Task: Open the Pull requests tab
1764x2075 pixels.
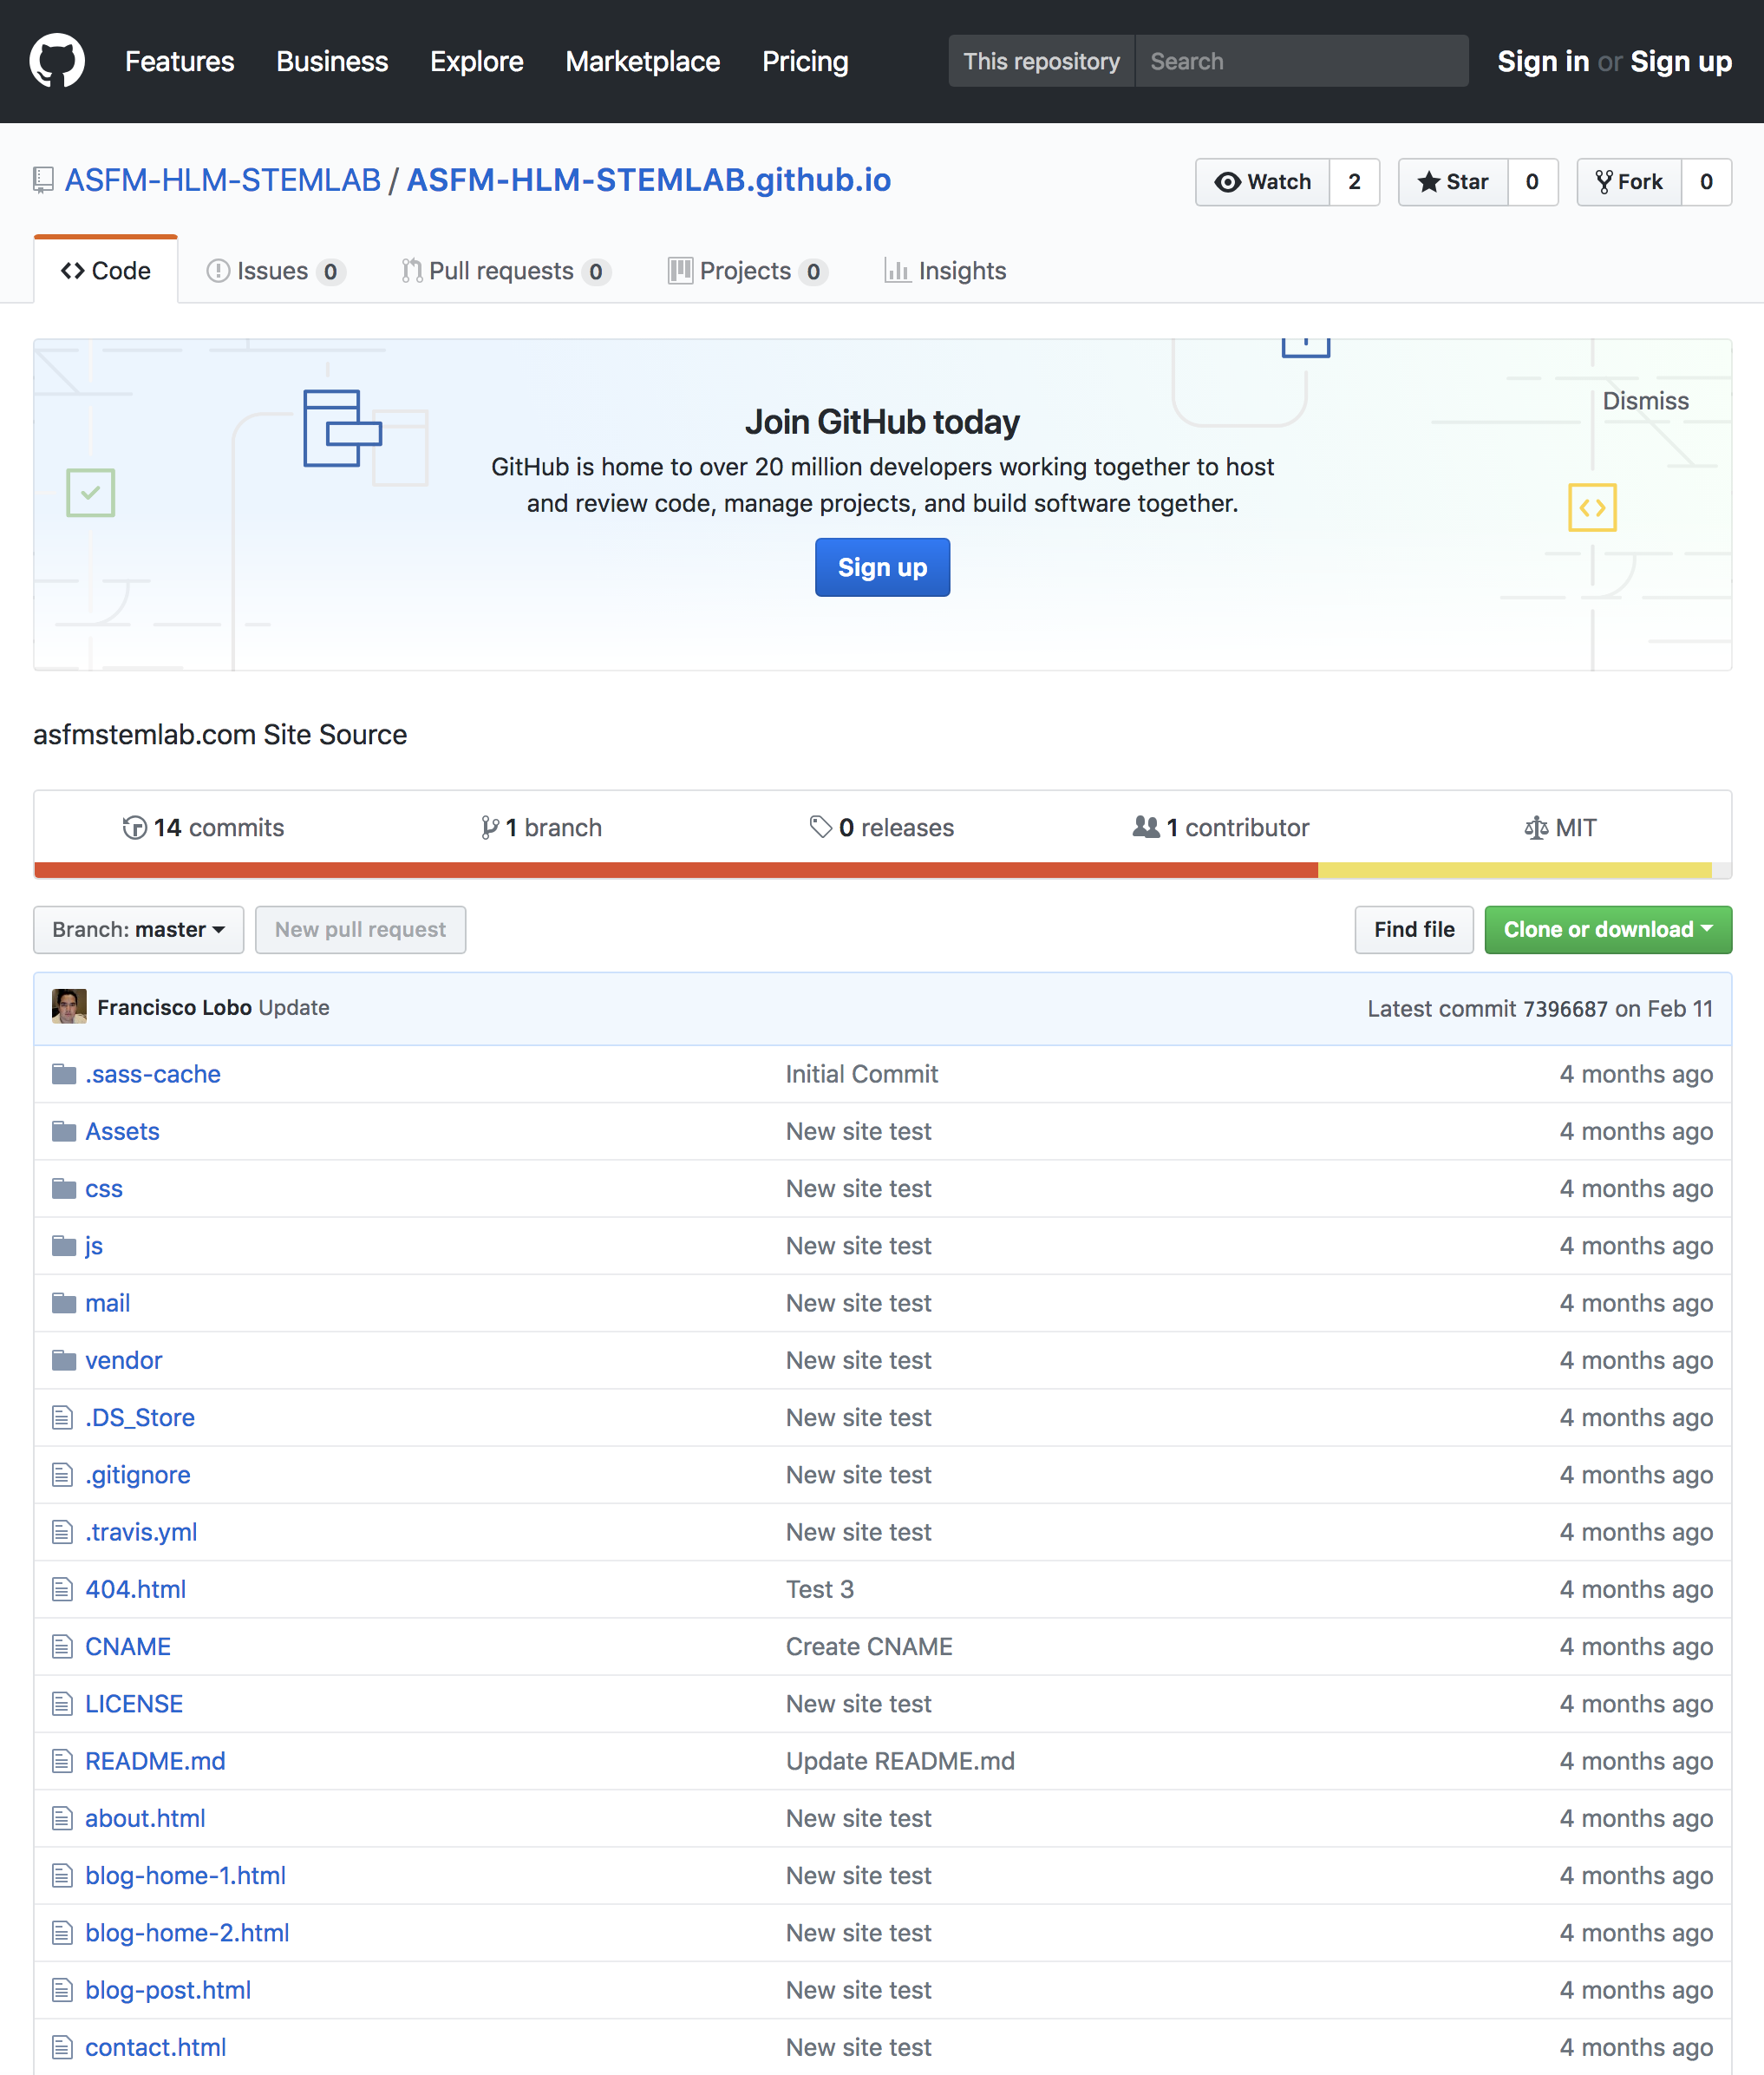Action: pyautogui.click(x=506, y=271)
